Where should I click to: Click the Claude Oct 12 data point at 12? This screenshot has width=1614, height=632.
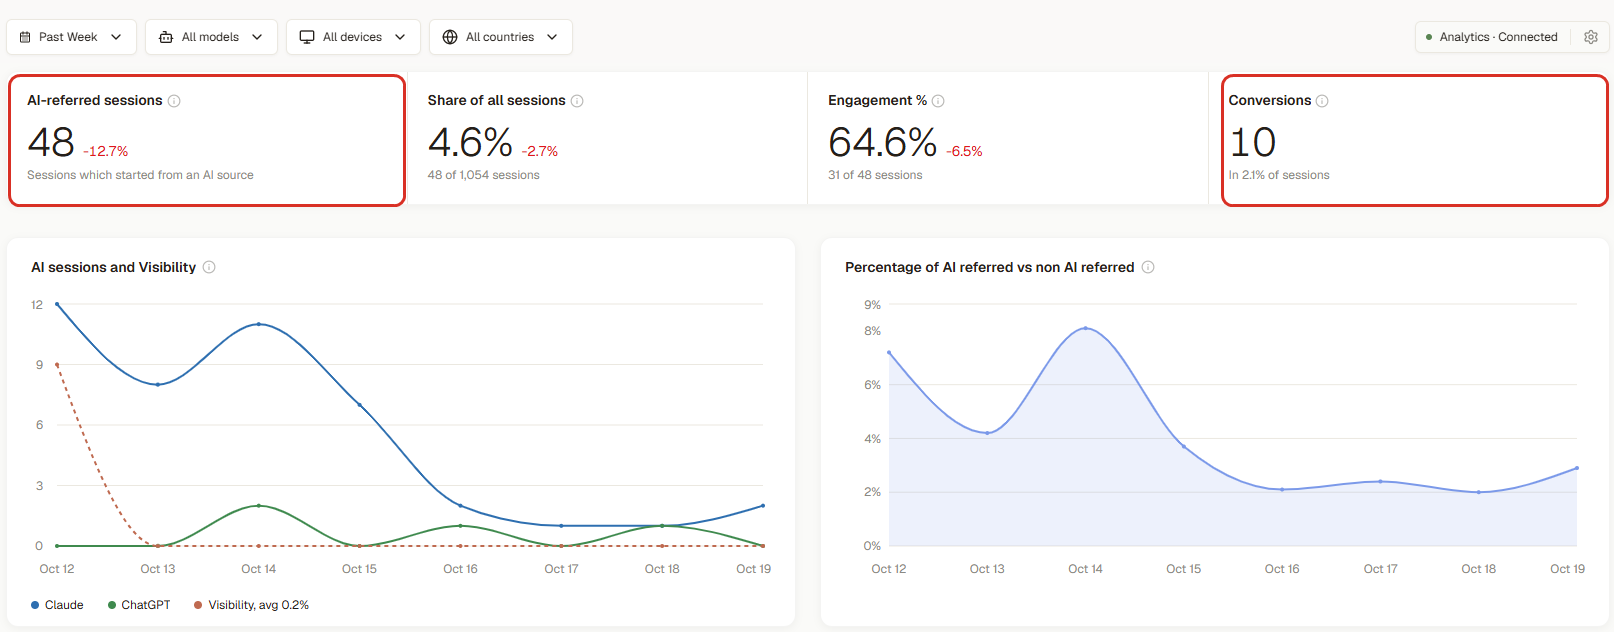coord(57,304)
